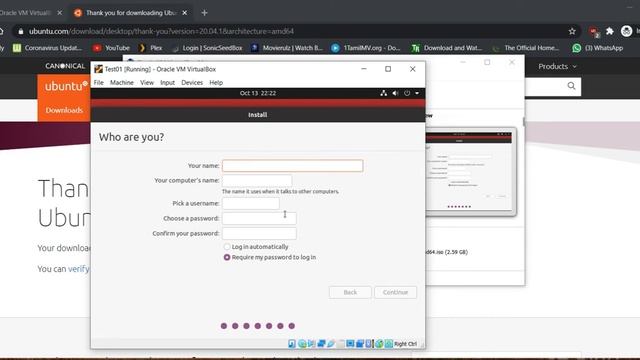Click the Chrome address bar URL
The height and width of the screenshot is (360, 640).
coord(161,31)
